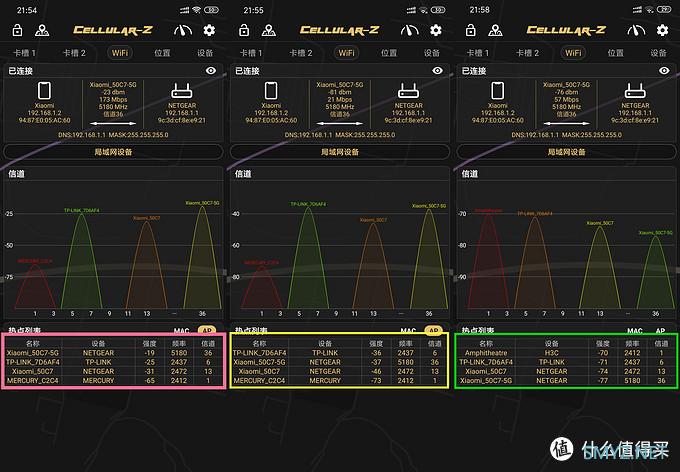Open the settings gear on the 21:54 screen
The height and width of the screenshot is (472, 680).
coord(209,30)
